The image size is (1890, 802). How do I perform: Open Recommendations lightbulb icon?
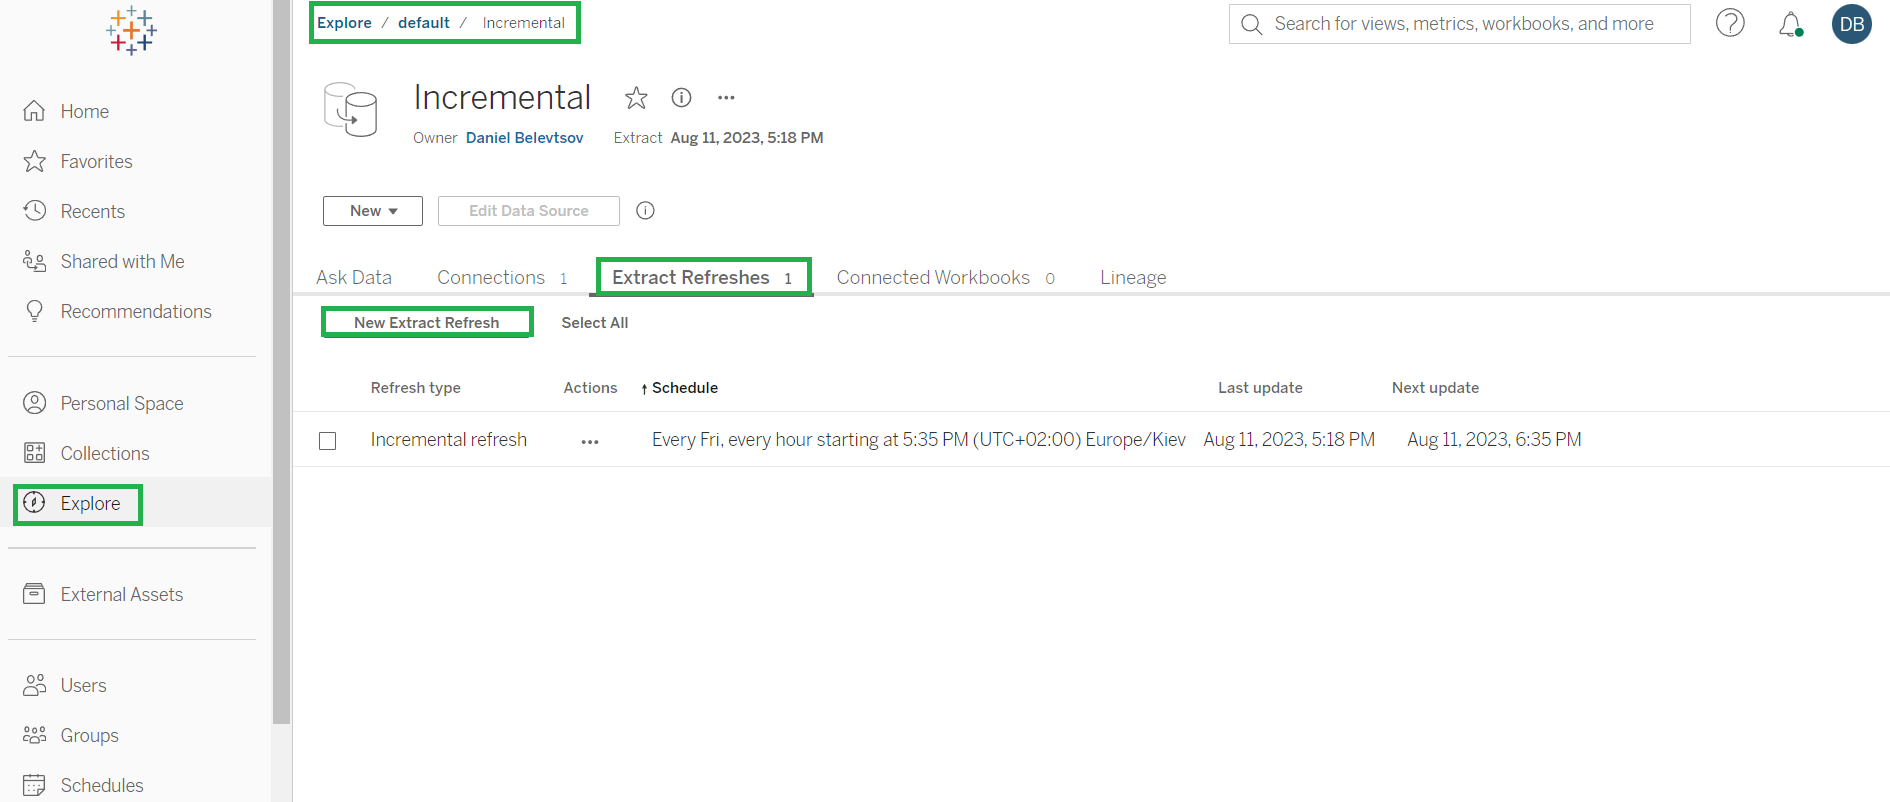click(x=34, y=311)
